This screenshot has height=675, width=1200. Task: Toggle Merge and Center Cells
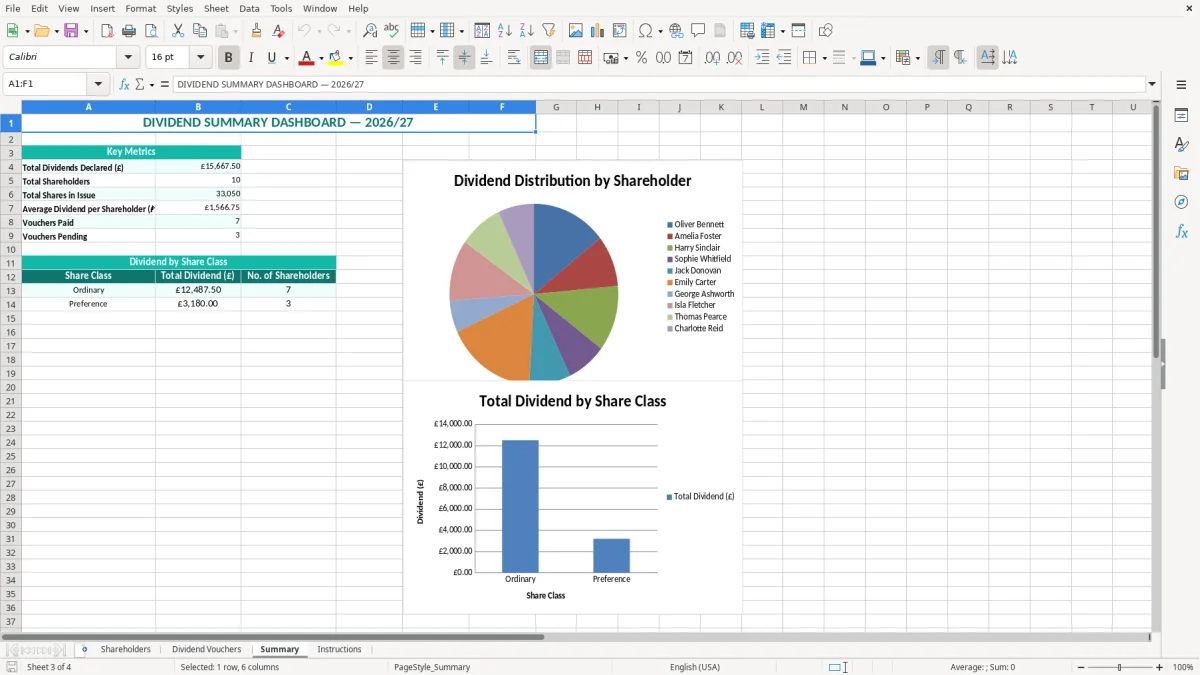(541, 58)
